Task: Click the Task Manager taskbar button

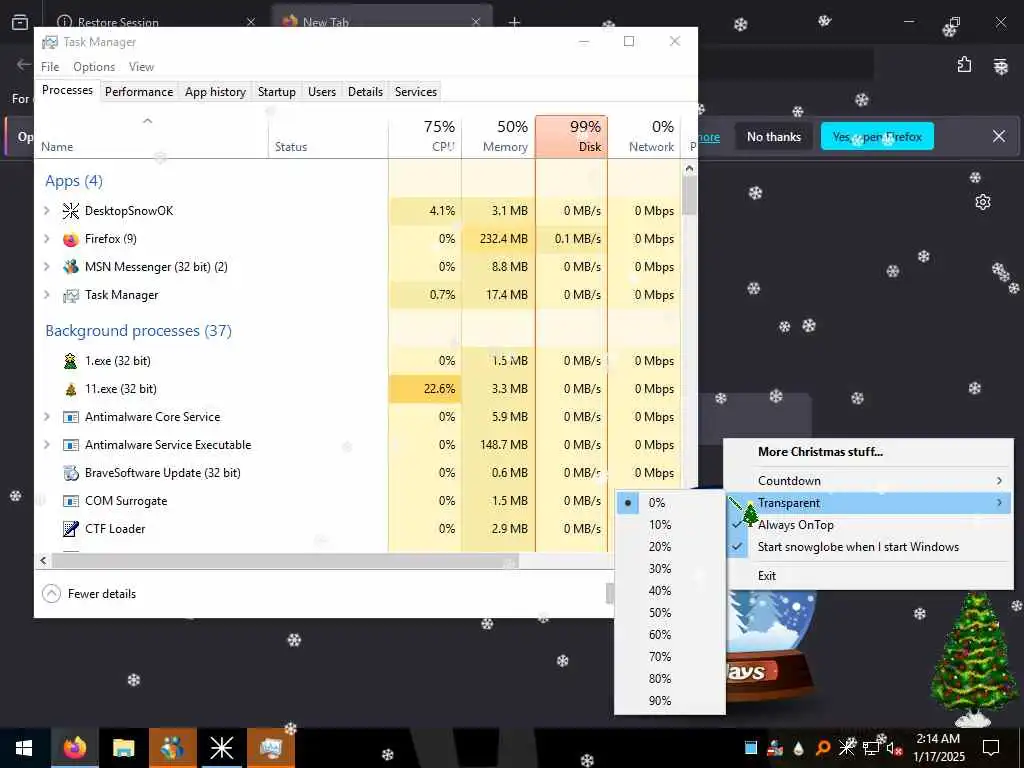Action: tap(270, 748)
